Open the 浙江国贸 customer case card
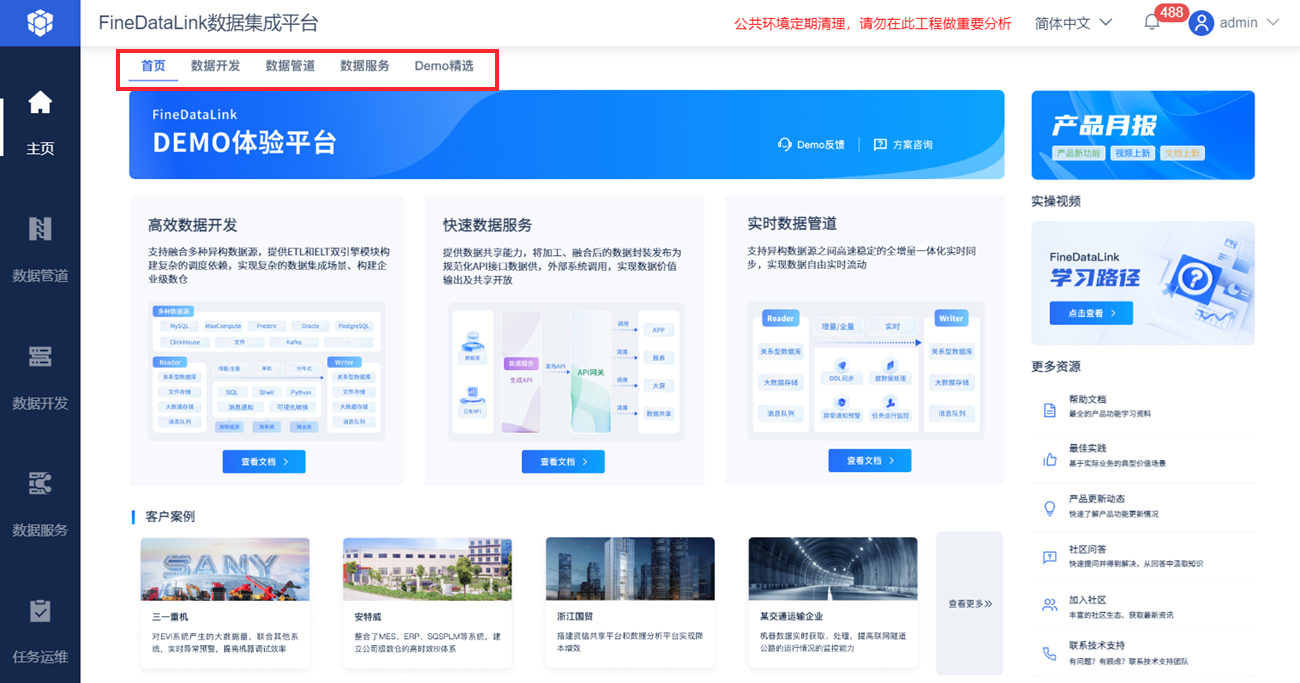This screenshot has width=1300, height=683. point(630,603)
